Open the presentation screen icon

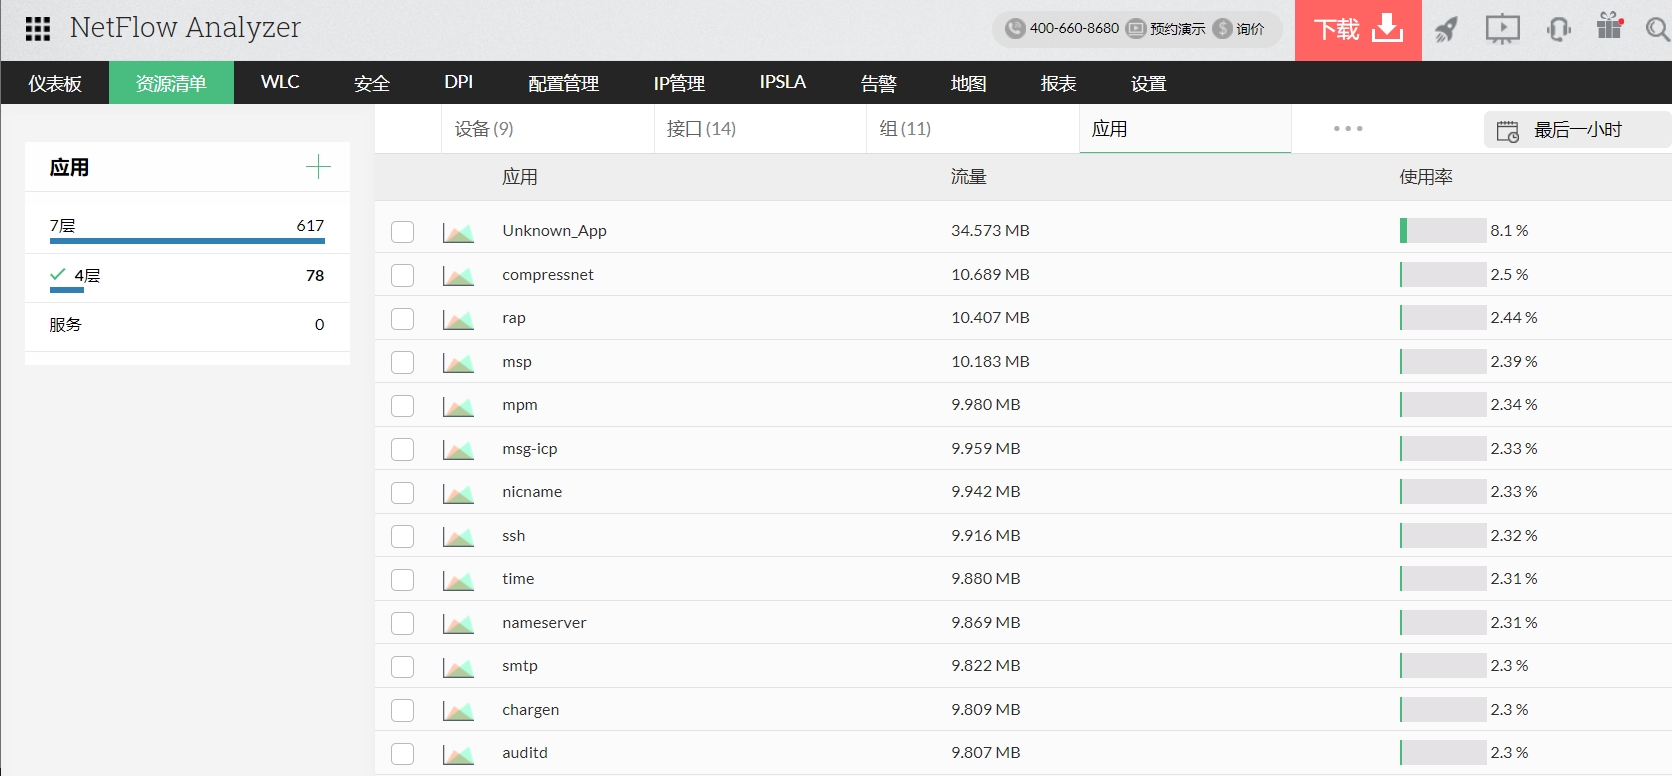click(x=1502, y=29)
